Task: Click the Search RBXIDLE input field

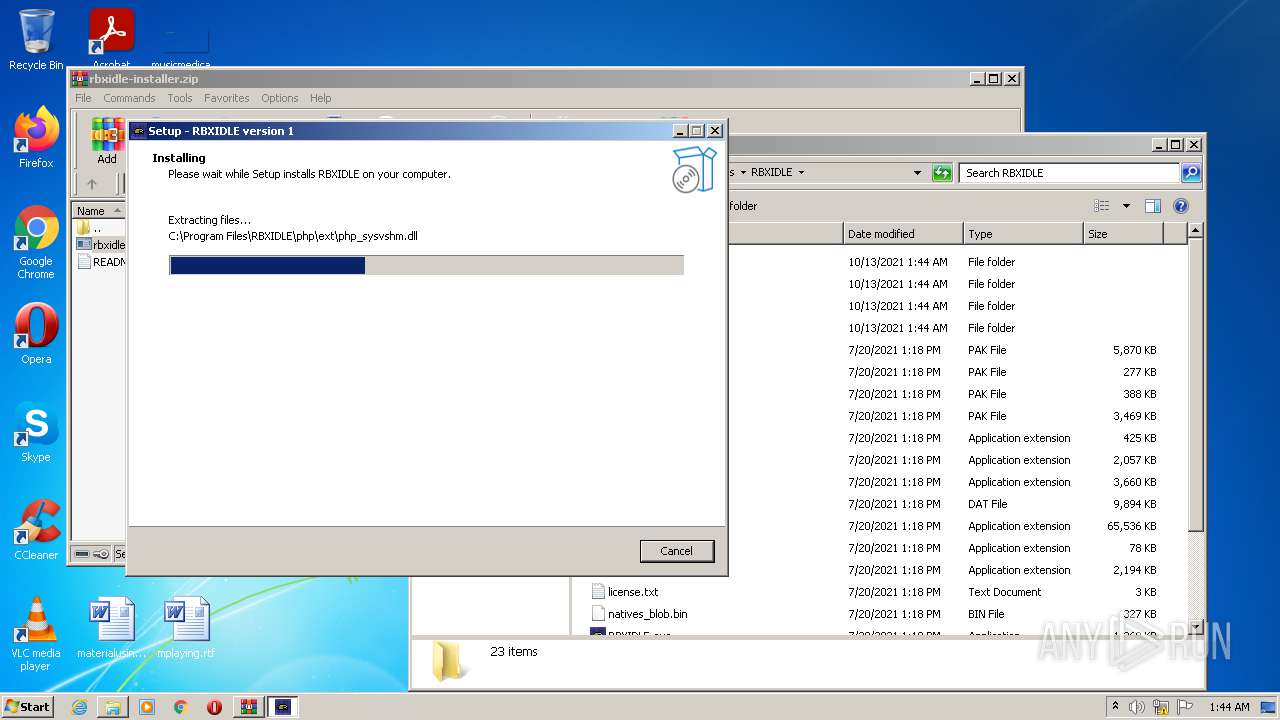Action: (x=1069, y=173)
